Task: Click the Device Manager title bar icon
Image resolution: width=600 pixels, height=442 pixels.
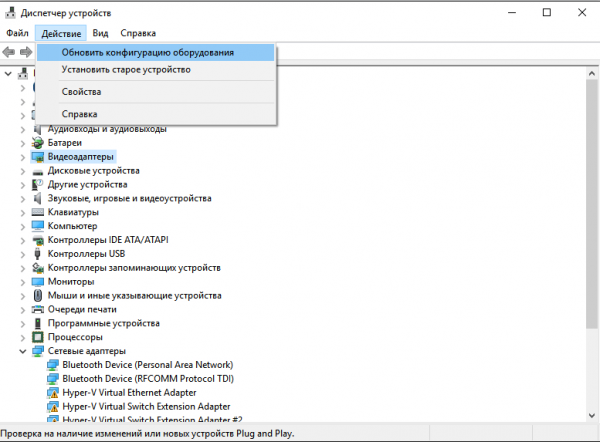Action: click(10, 13)
